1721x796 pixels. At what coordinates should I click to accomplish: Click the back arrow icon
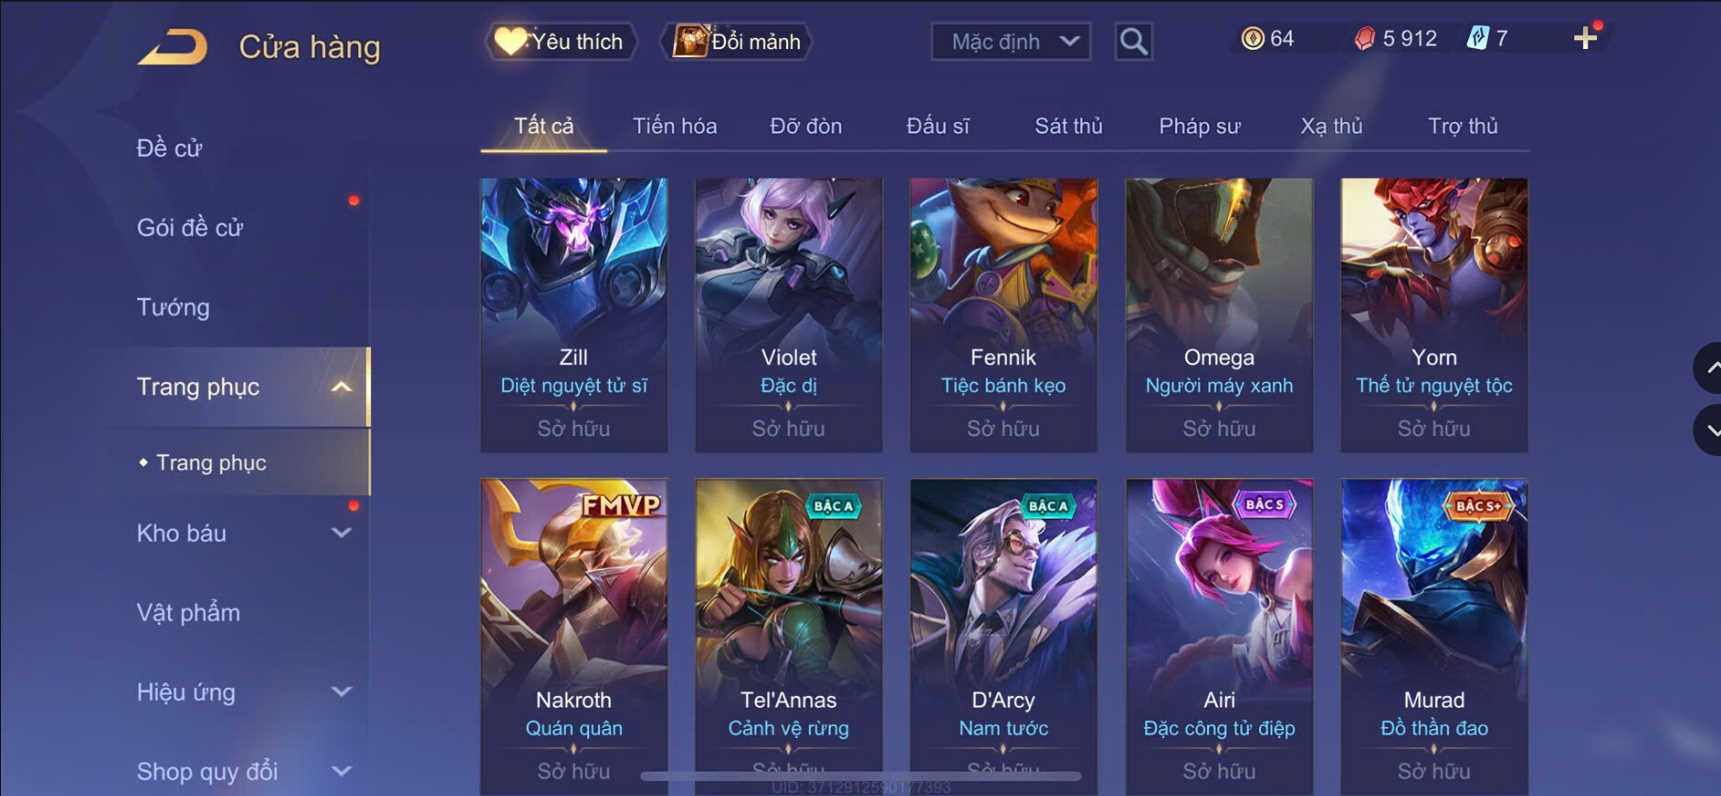pos(172,46)
